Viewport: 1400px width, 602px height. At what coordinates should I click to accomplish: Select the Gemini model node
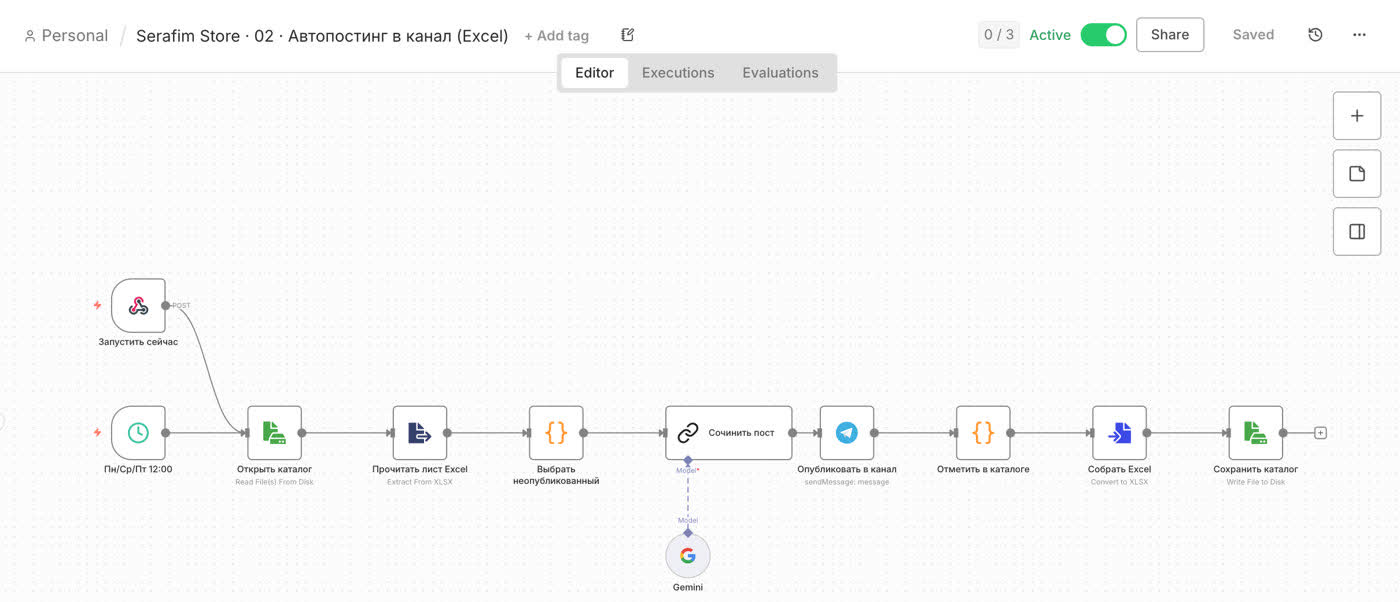coord(688,556)
